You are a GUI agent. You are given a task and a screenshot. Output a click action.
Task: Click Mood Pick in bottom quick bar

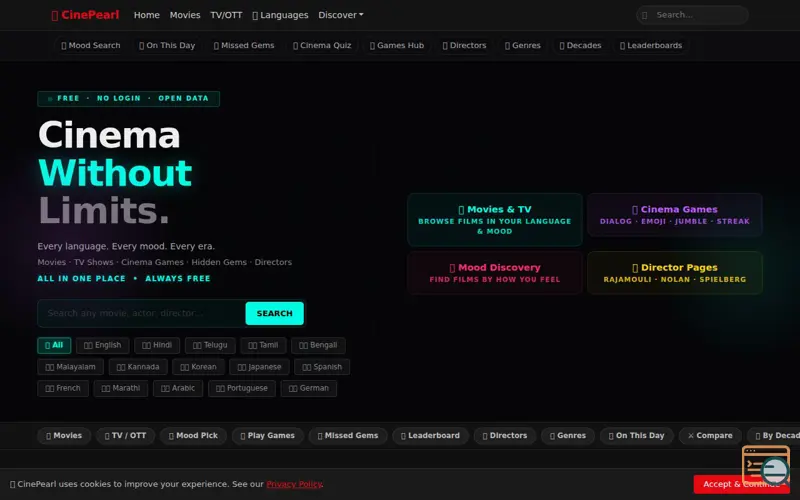193,436
